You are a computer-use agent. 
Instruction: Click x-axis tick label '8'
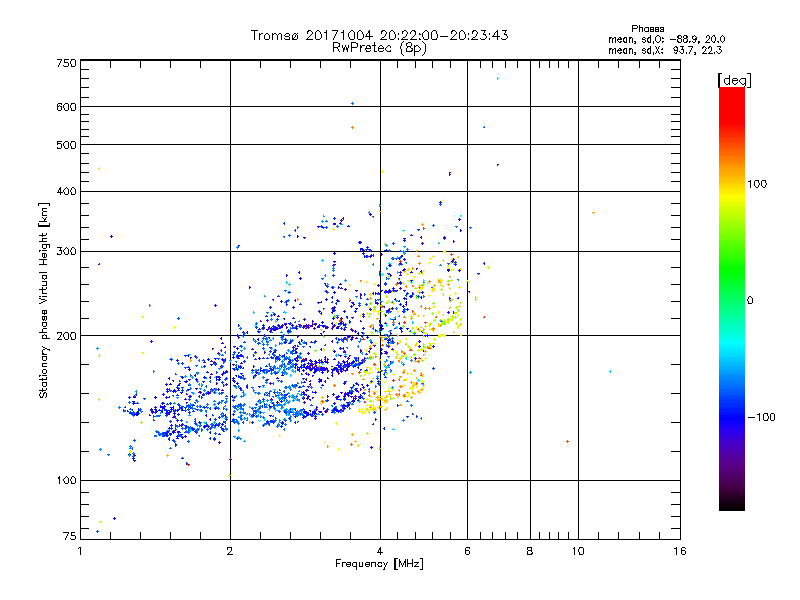click(530, 551)
